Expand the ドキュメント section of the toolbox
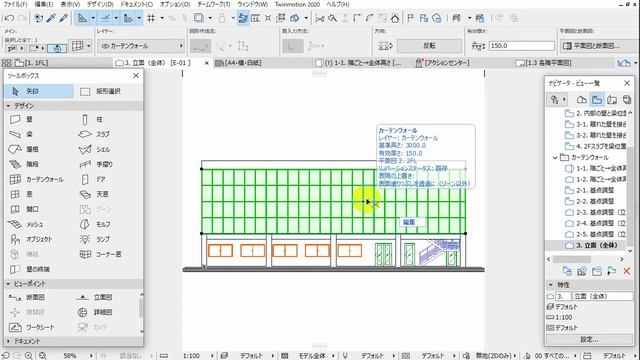 (8, 341)
